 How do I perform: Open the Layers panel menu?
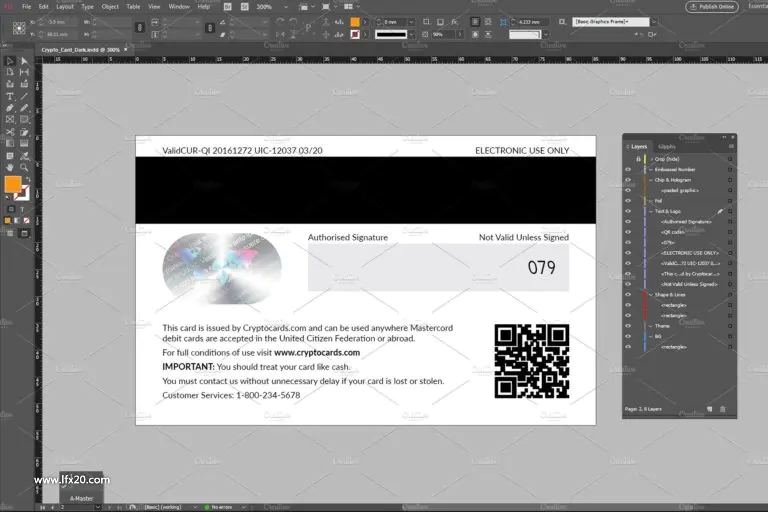731,146
